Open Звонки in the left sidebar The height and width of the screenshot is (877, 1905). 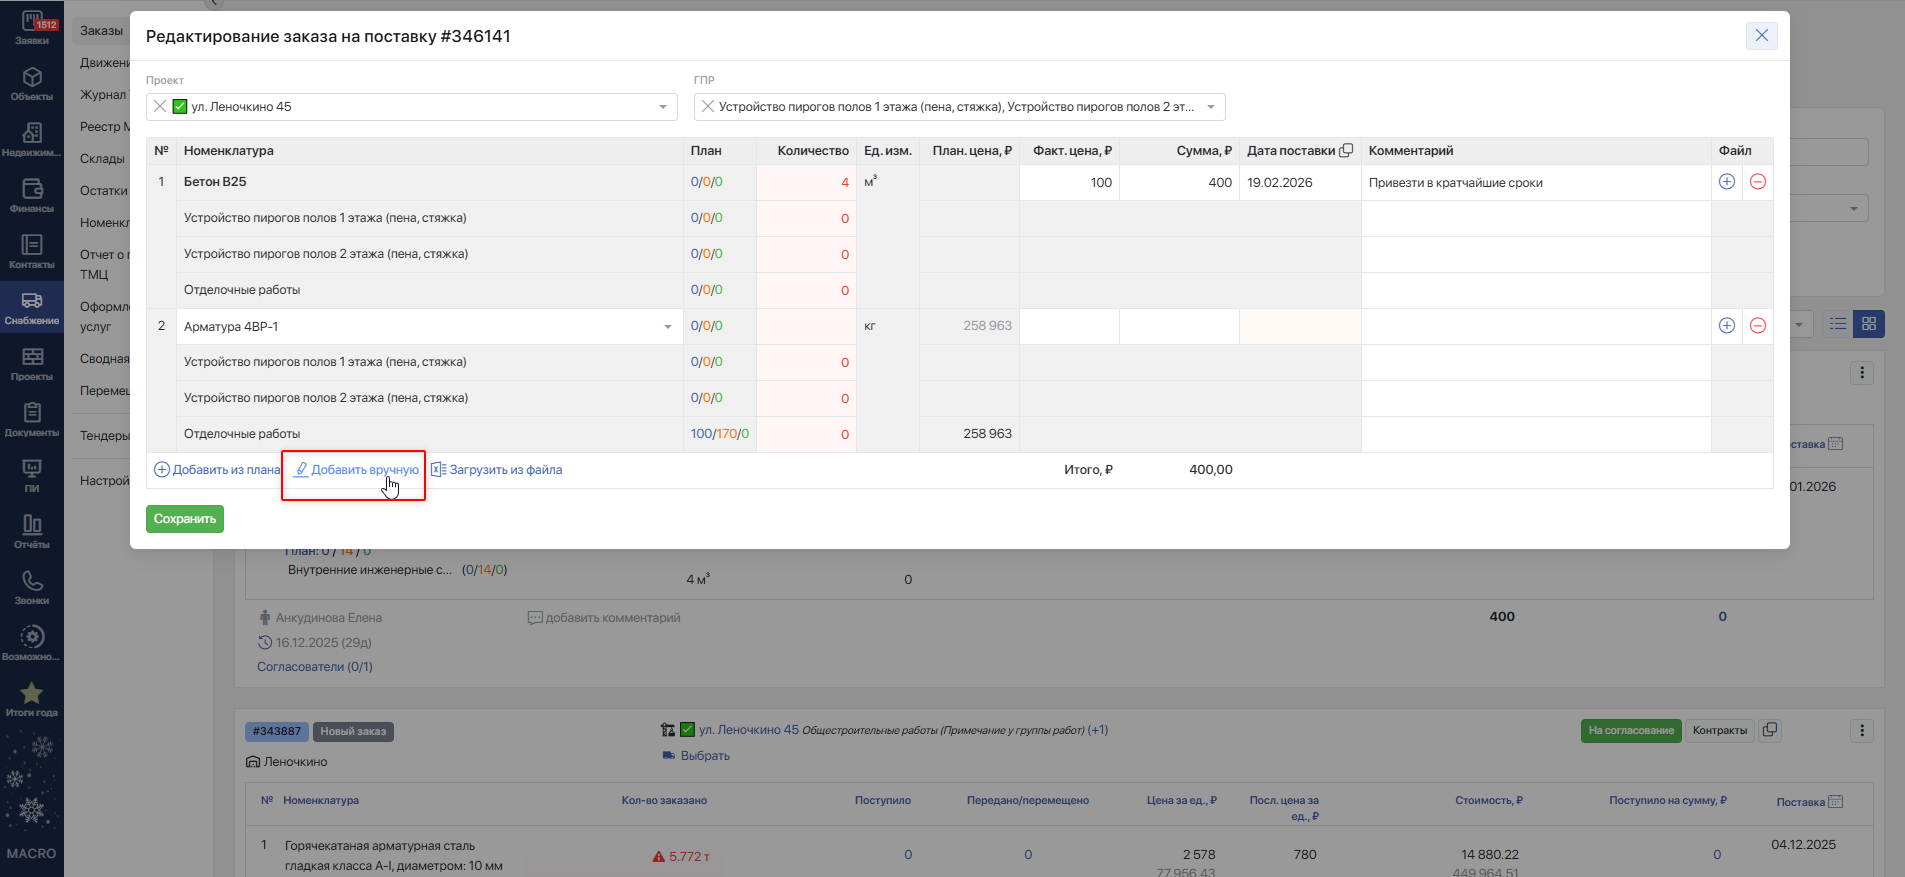[32, 588]
